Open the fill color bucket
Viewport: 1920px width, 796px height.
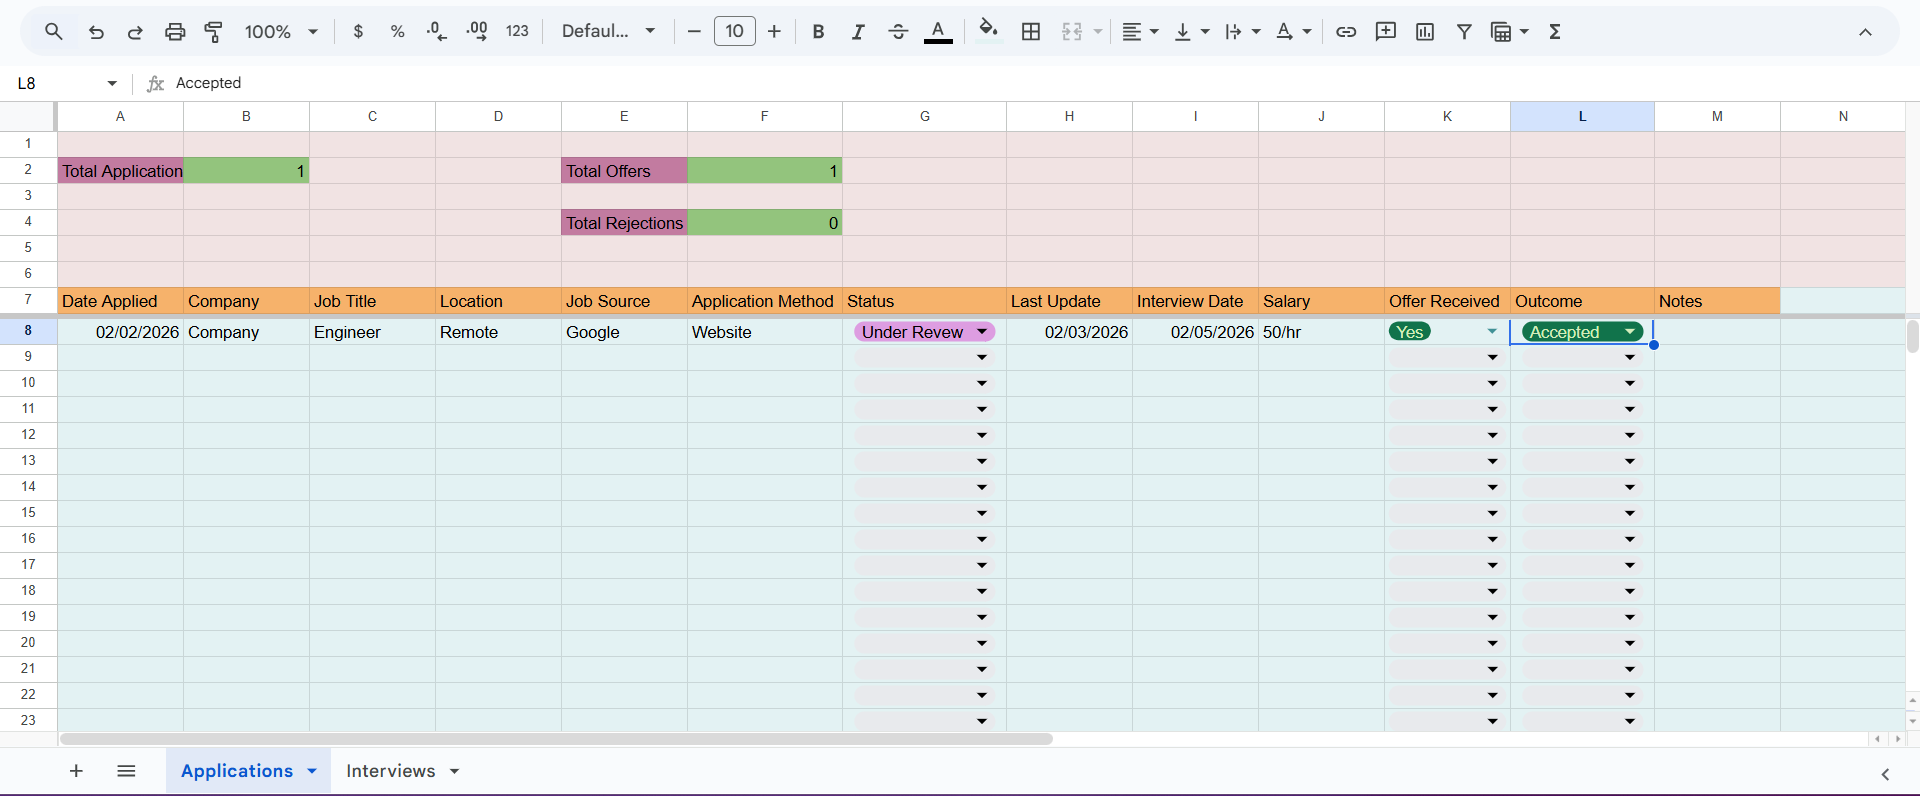pyautogui.click(x=989, y=30)
